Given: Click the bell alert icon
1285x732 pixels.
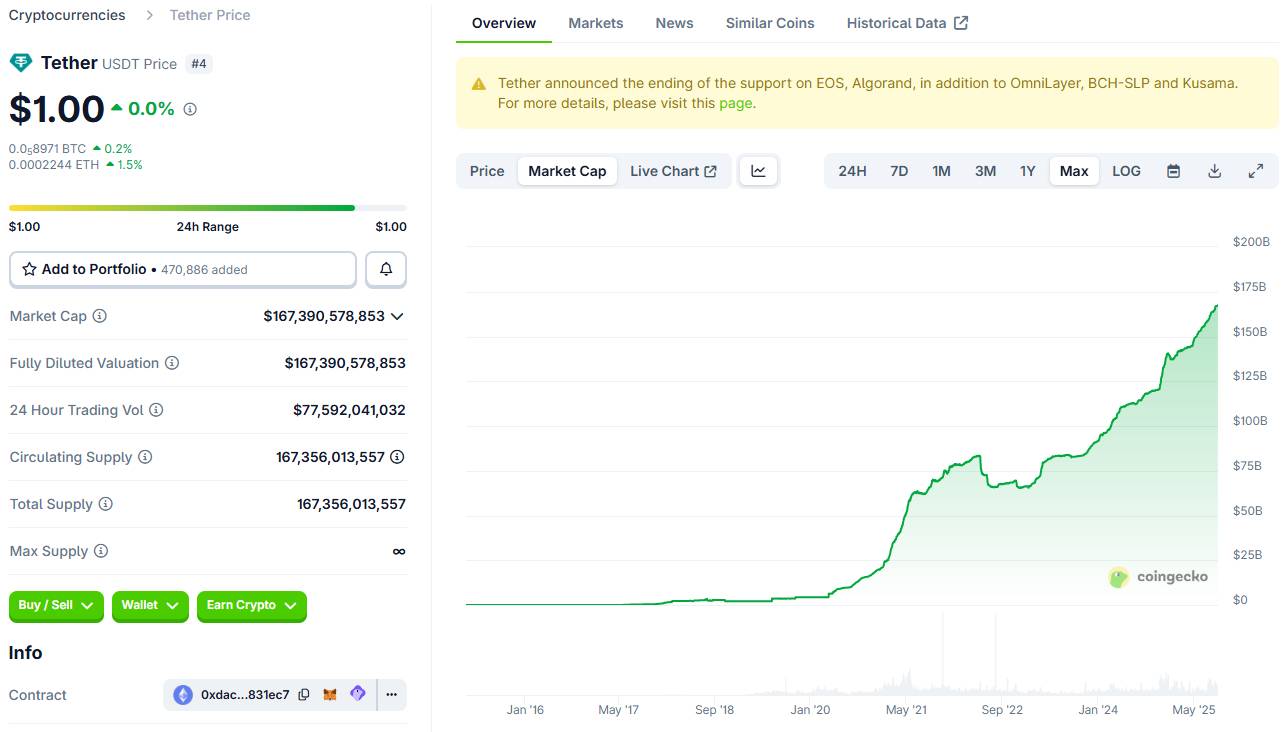Looking at the screenshot, I should pyautogui.click(x=386, y=270).
